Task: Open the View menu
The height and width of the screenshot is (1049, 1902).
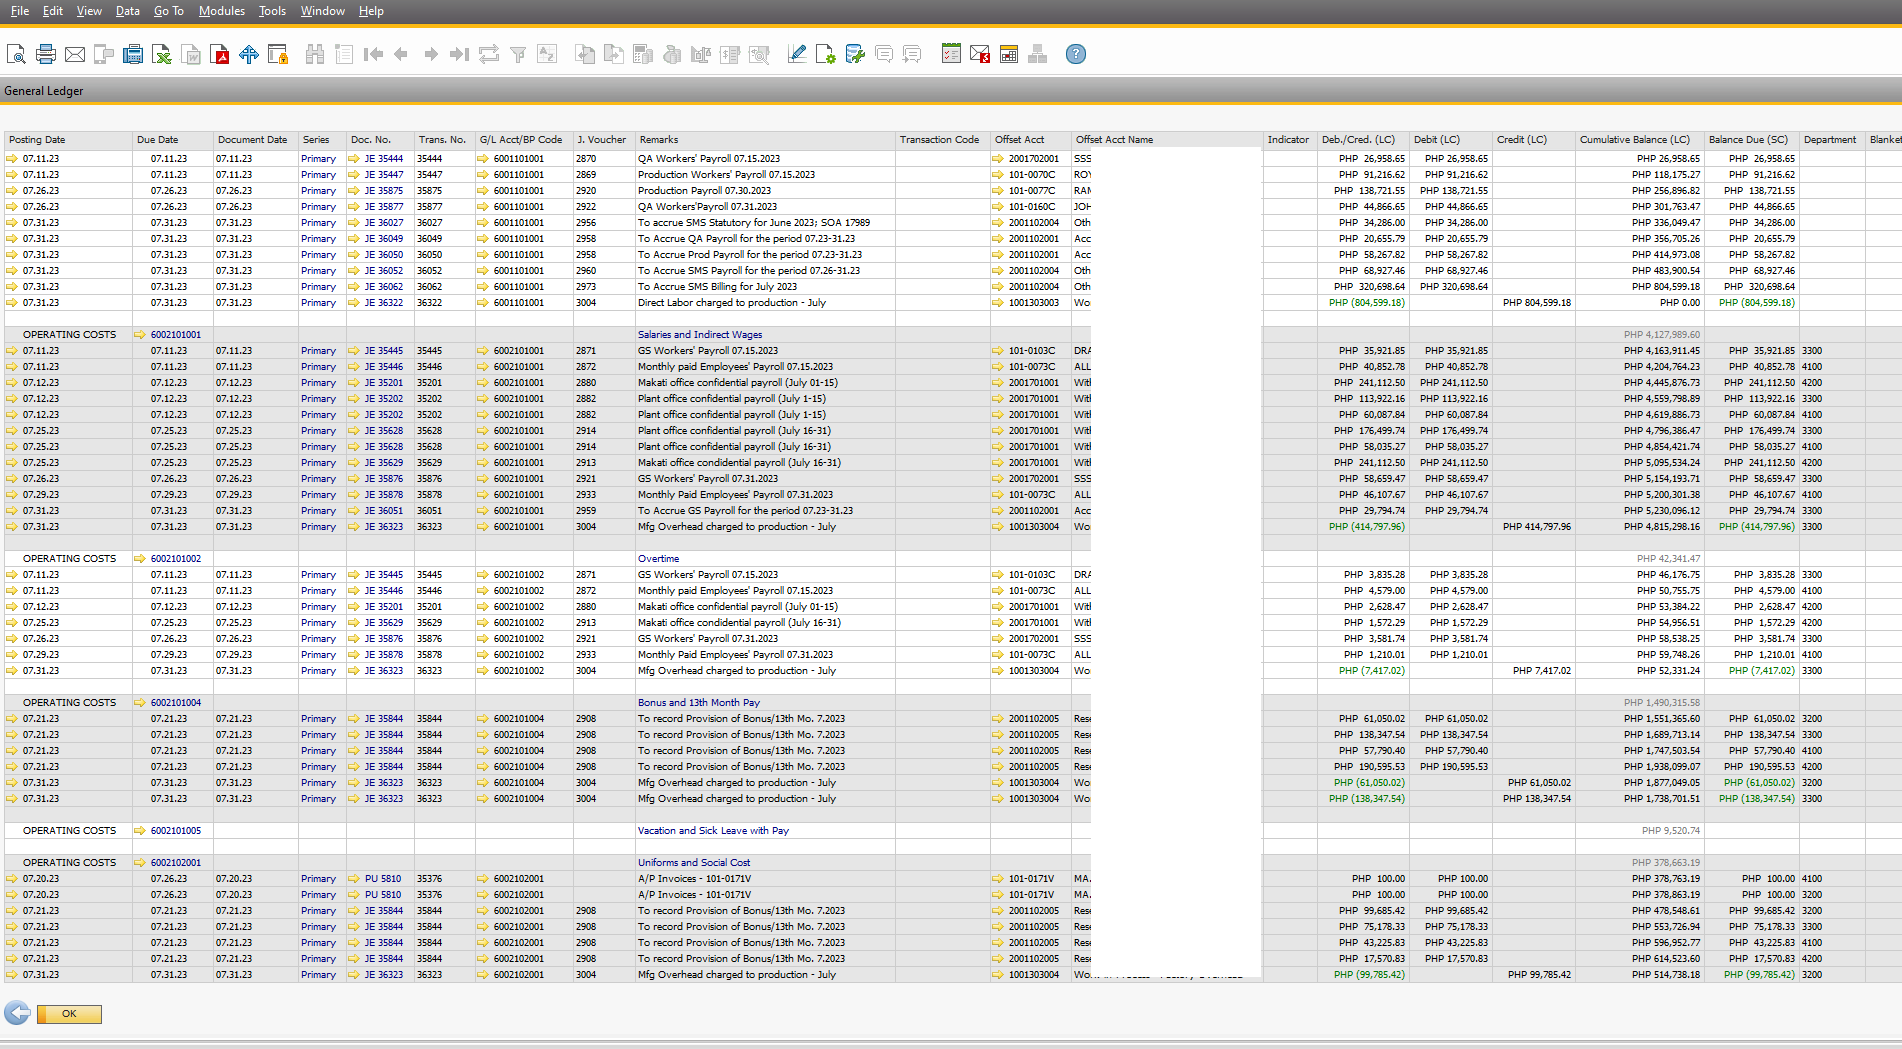Action: click(89, 11)
